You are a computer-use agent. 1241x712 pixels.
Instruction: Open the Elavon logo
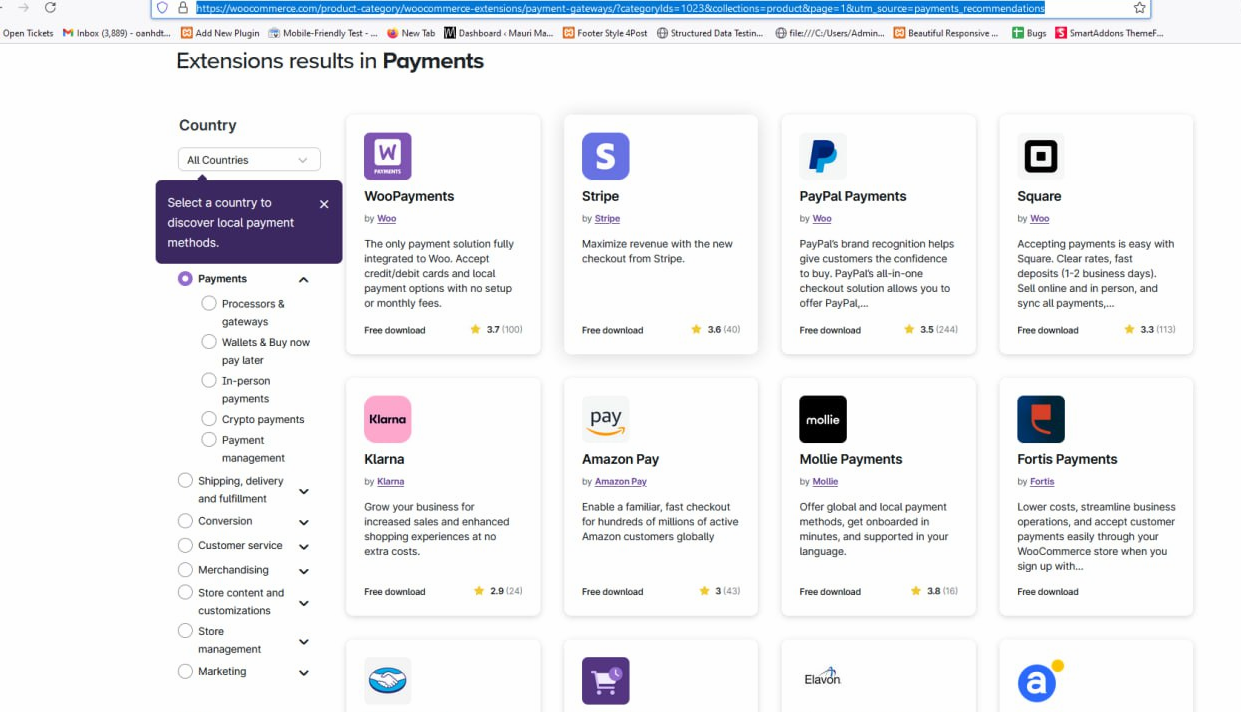tap(823, 678)
